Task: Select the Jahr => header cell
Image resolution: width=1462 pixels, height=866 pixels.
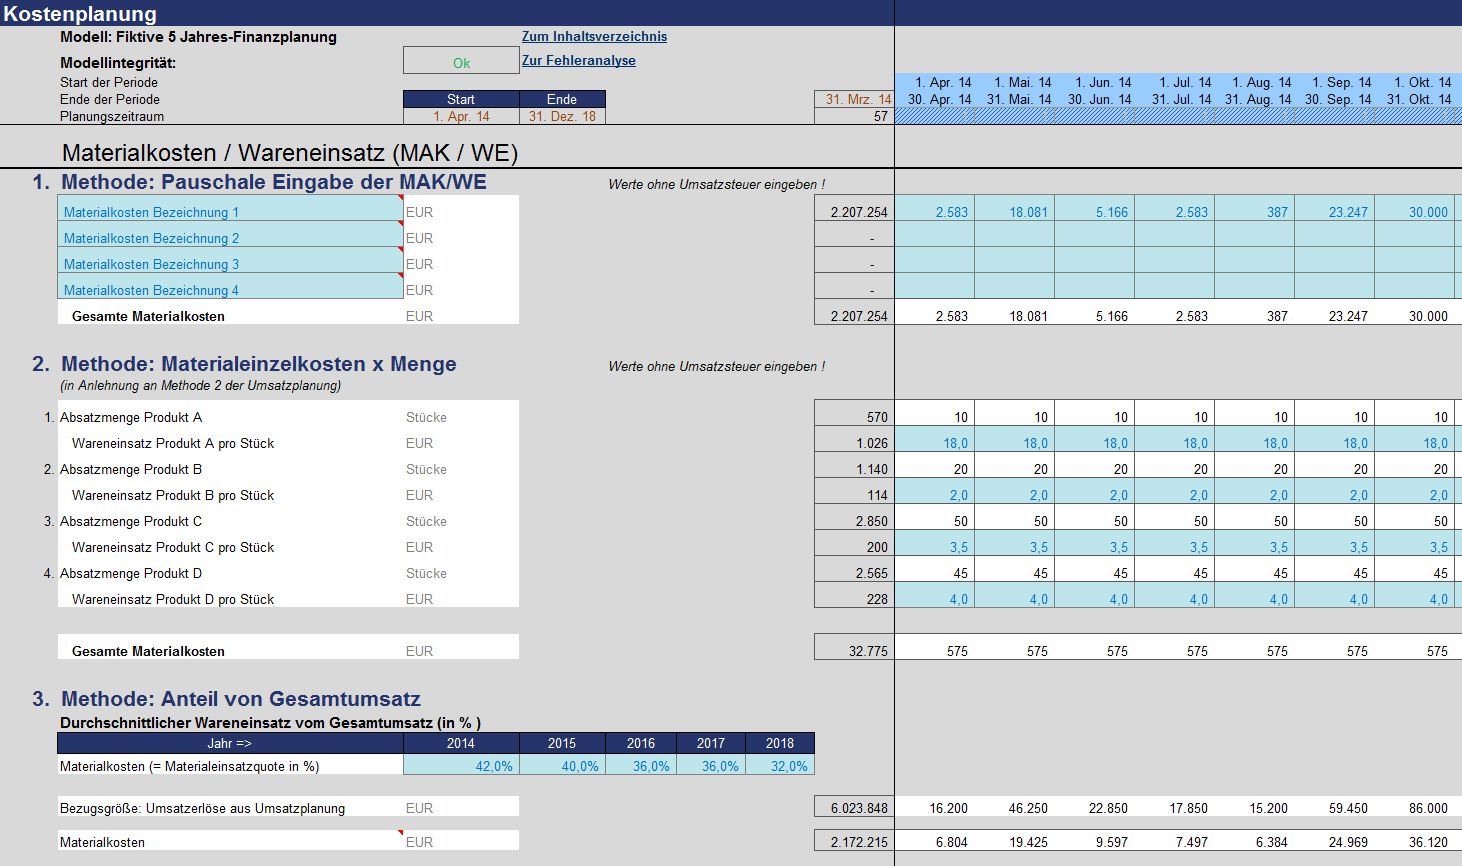Action: pos(230,743)
